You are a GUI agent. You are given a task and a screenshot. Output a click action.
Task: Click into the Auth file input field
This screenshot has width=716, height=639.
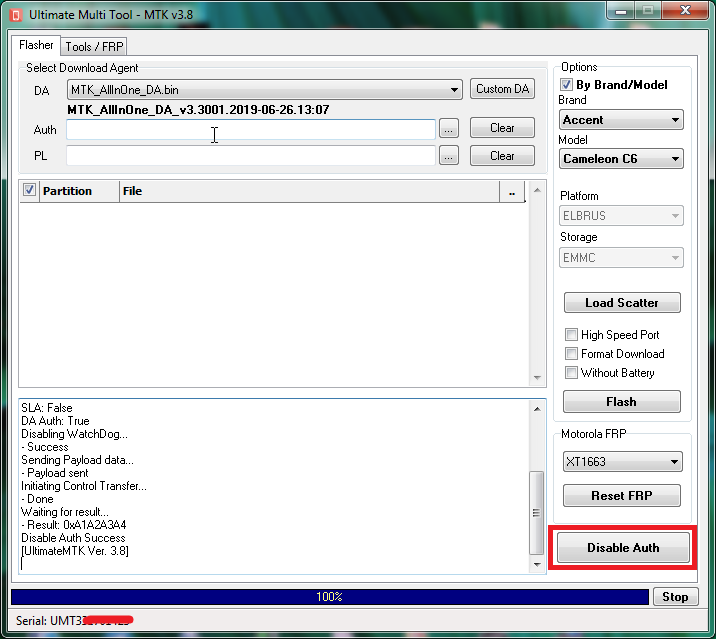(251, 130)
